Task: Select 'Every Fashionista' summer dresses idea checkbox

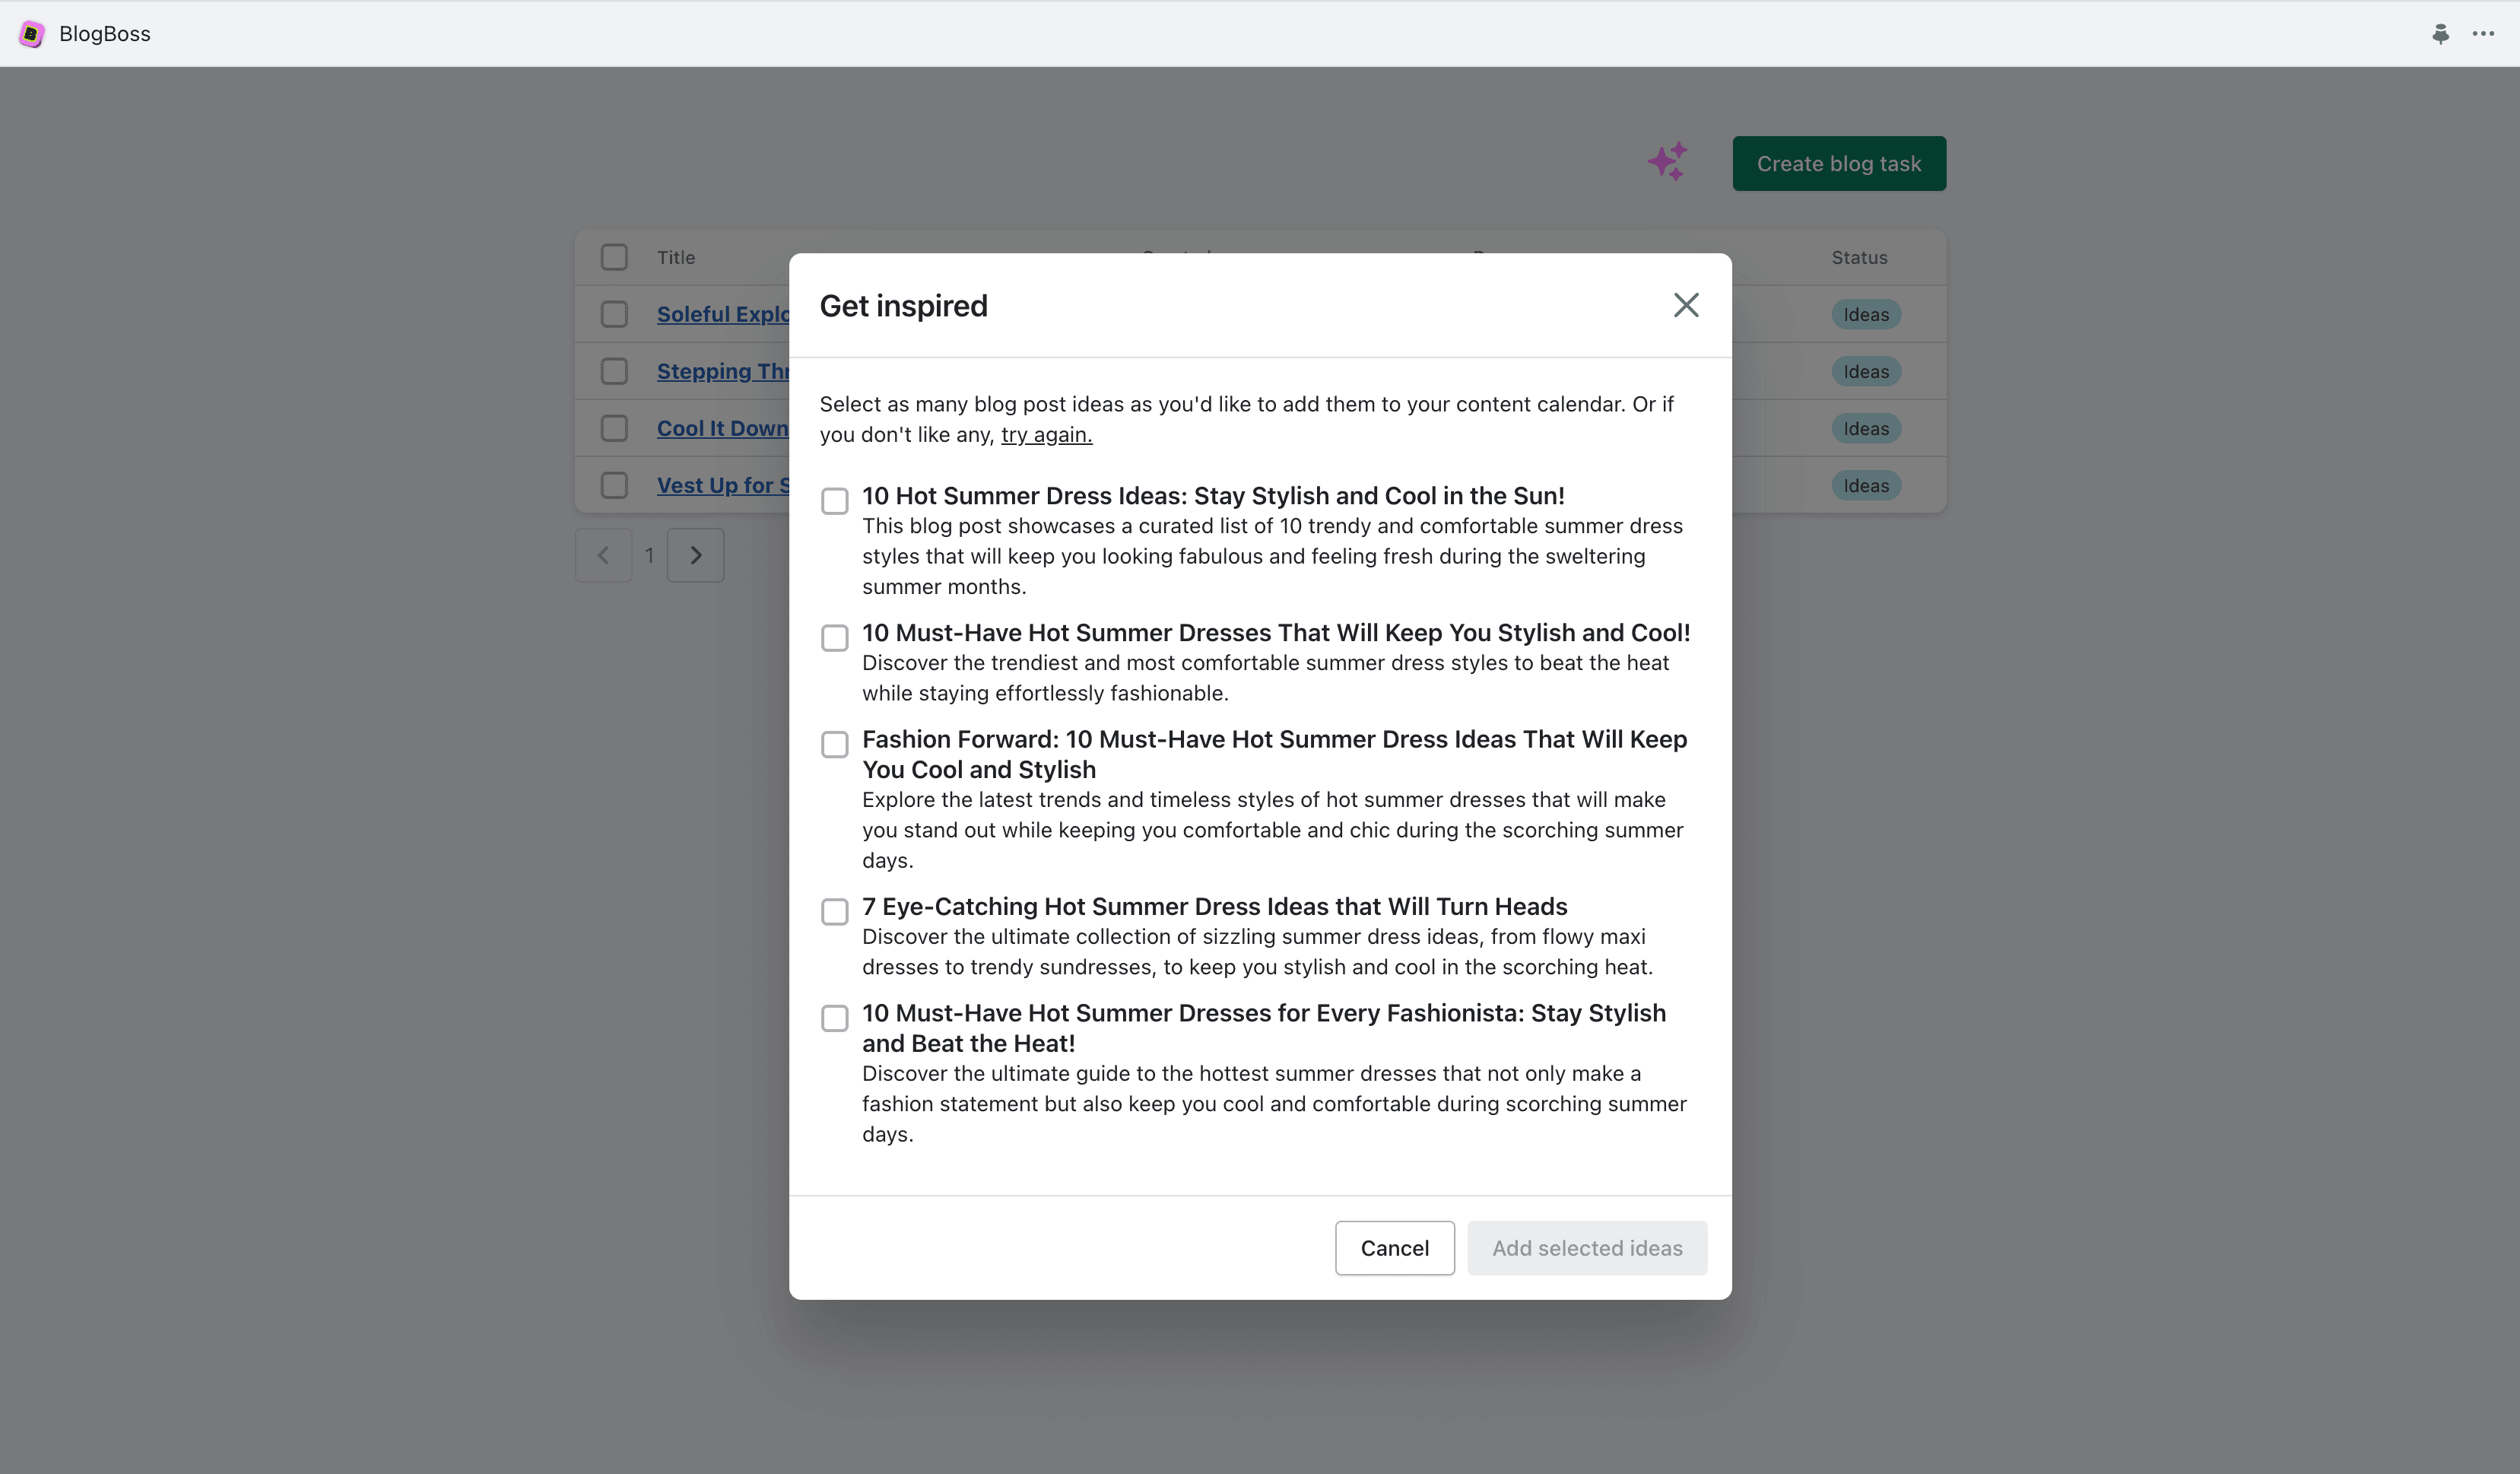Action: point(834,1018)
